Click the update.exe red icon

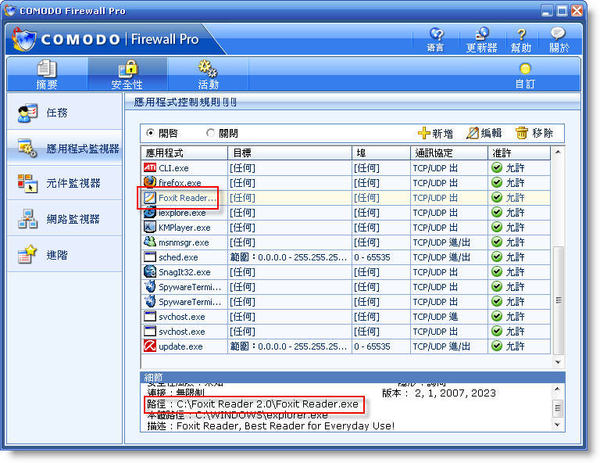point(150,346)
